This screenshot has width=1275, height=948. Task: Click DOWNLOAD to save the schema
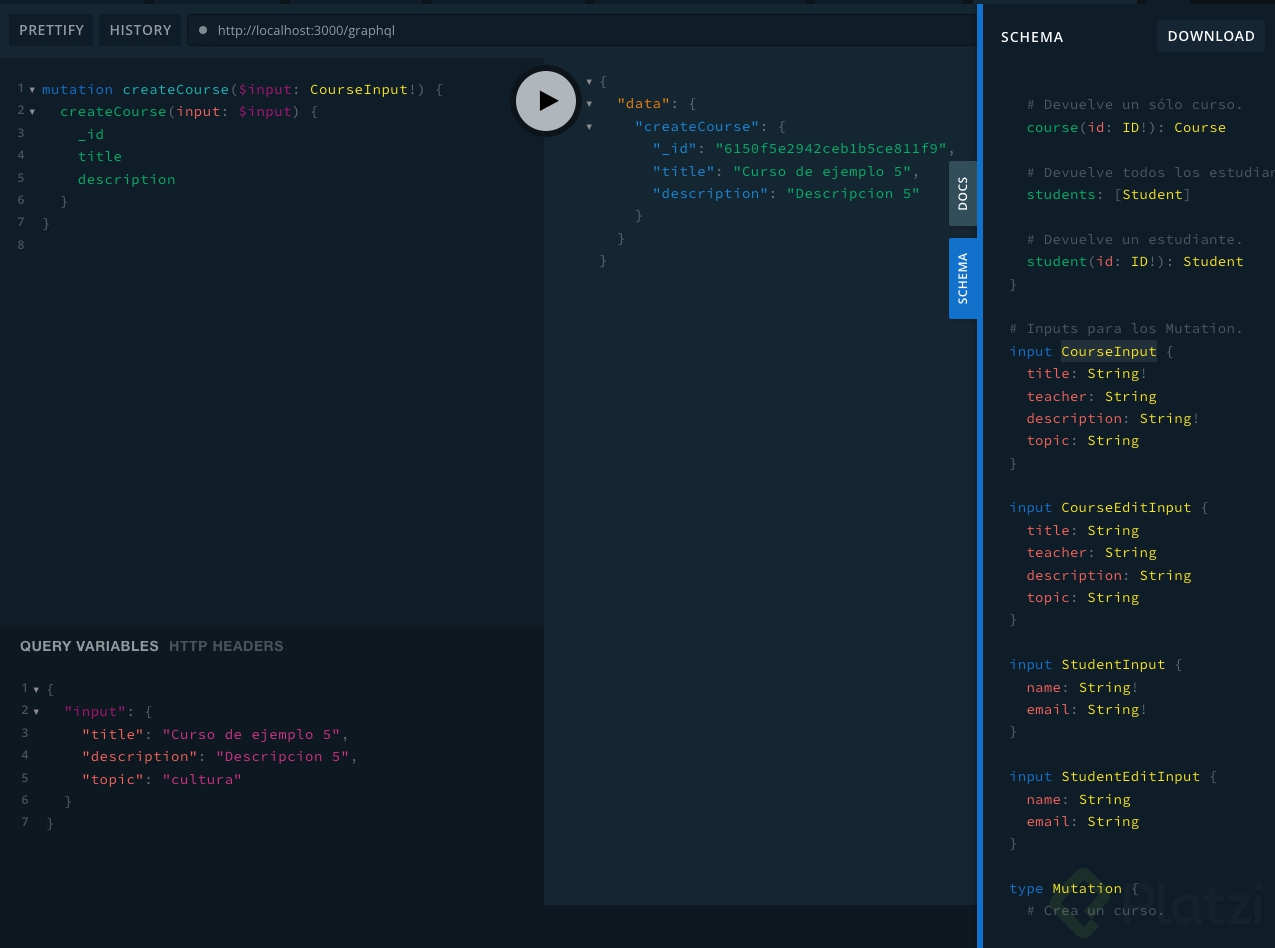pos(1211,36)
